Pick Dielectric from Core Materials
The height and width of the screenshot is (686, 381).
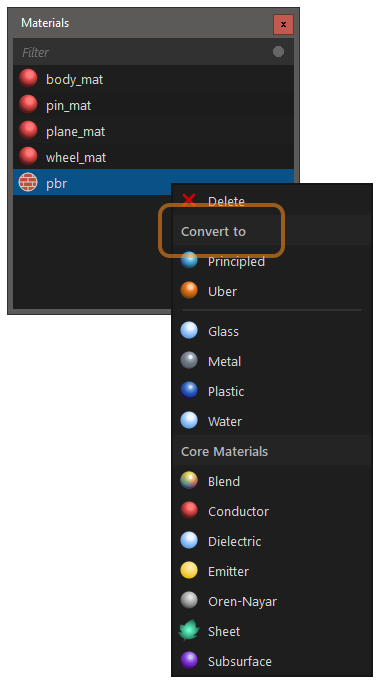[x=272, y=541]
